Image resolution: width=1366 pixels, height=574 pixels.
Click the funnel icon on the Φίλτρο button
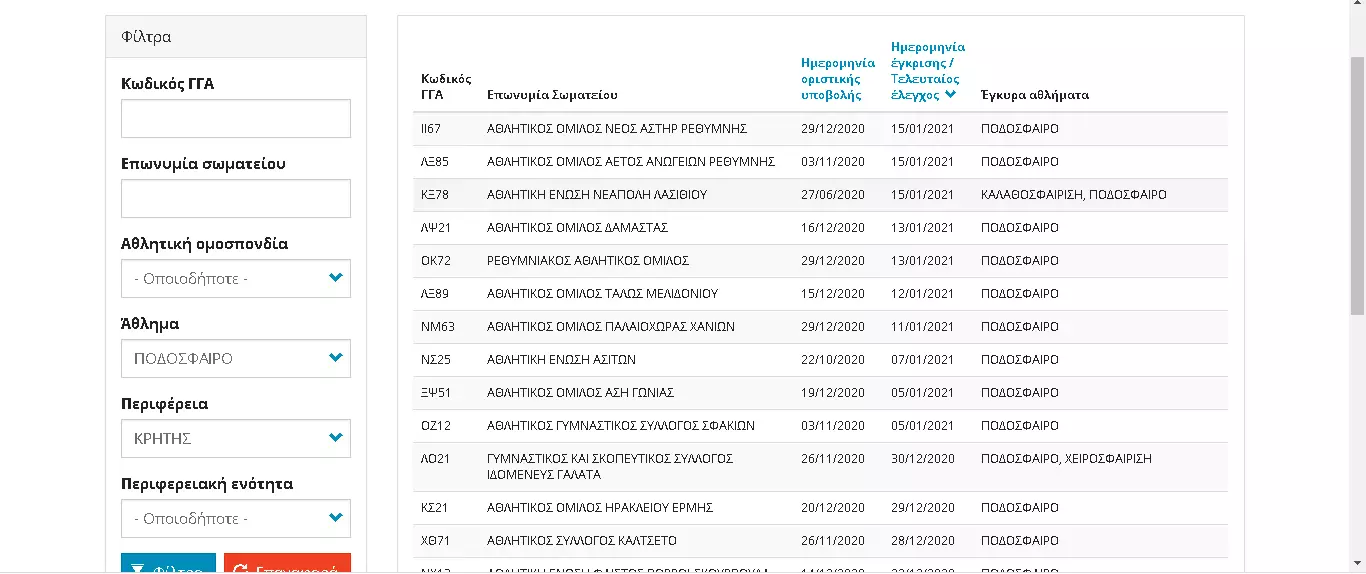click(x=140, y=568)
